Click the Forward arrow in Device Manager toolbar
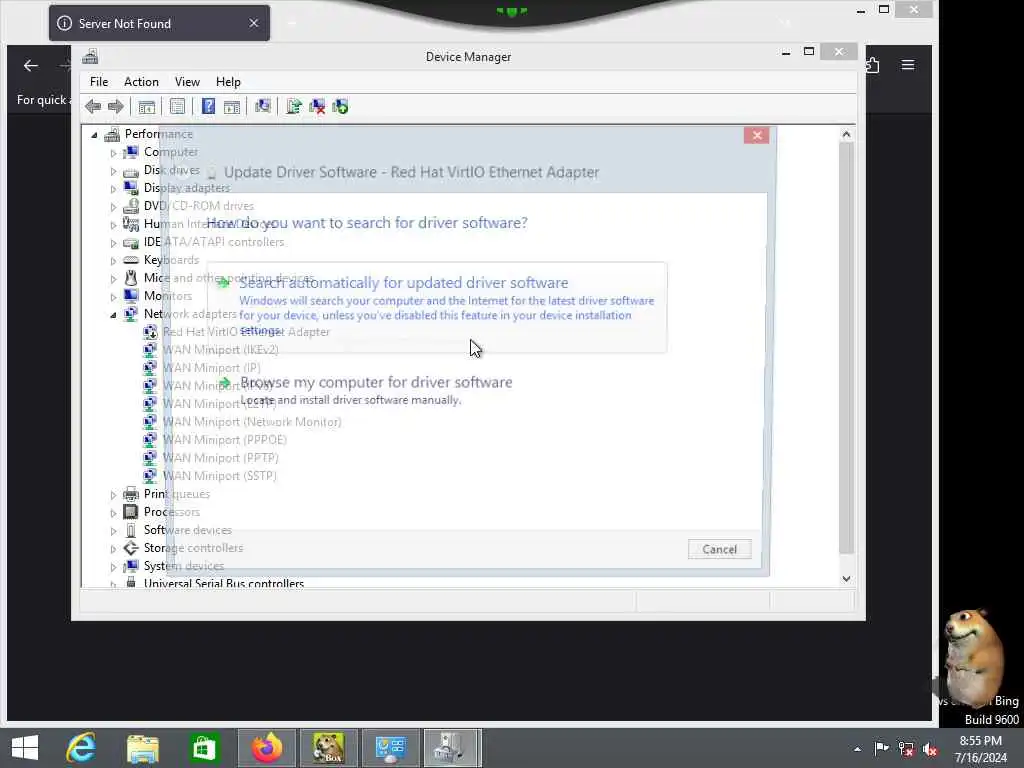This screenshot has width=1024, height=768. pyautogui.click(x=116, y=106)
